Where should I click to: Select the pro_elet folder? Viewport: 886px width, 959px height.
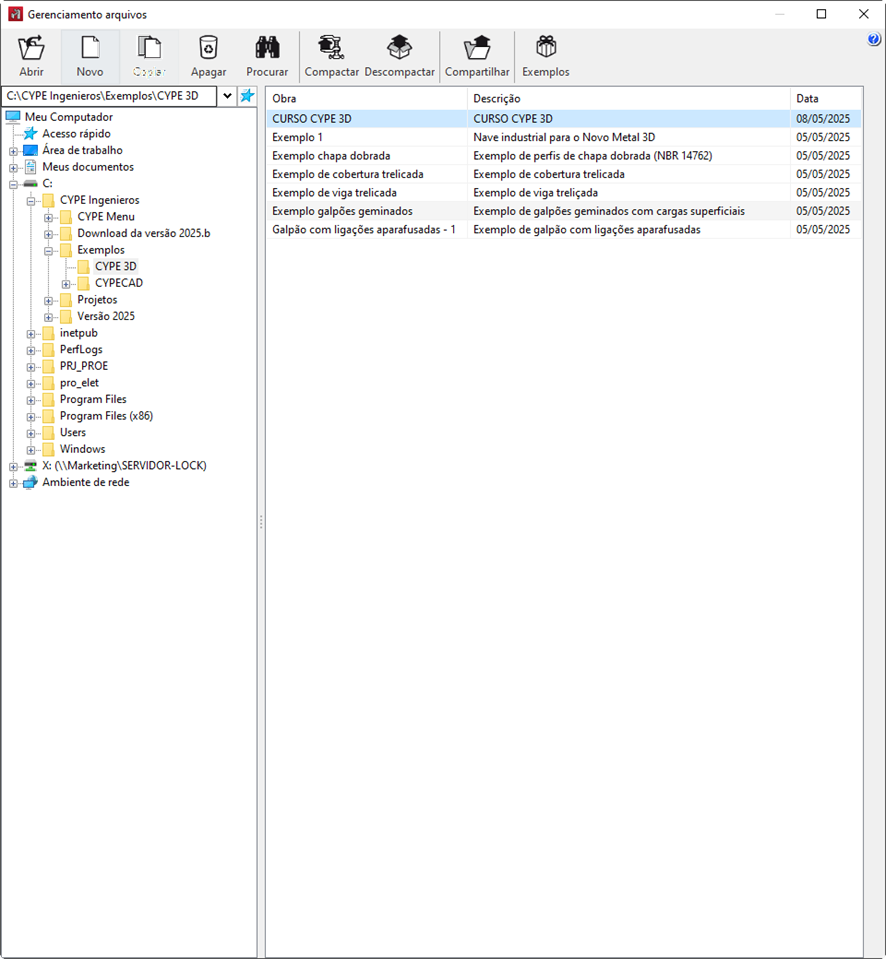pos(79,382)
